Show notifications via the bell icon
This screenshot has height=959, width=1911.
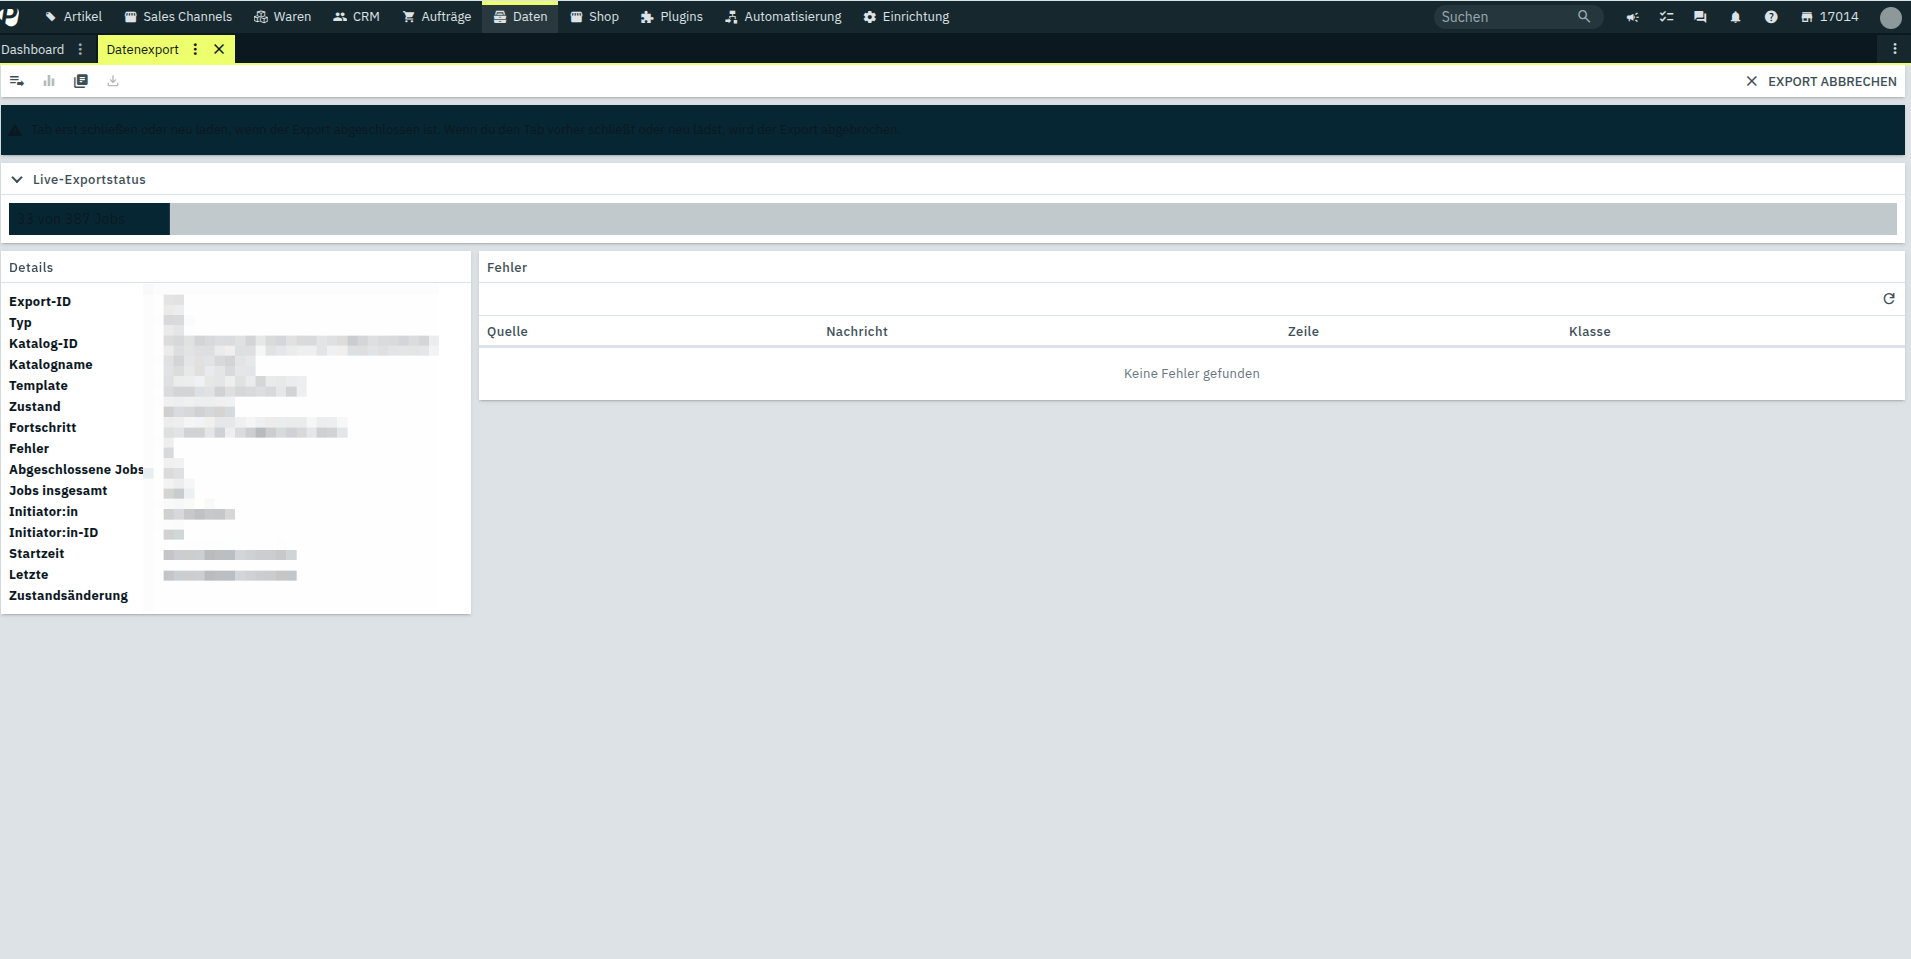click(1735, 17)
